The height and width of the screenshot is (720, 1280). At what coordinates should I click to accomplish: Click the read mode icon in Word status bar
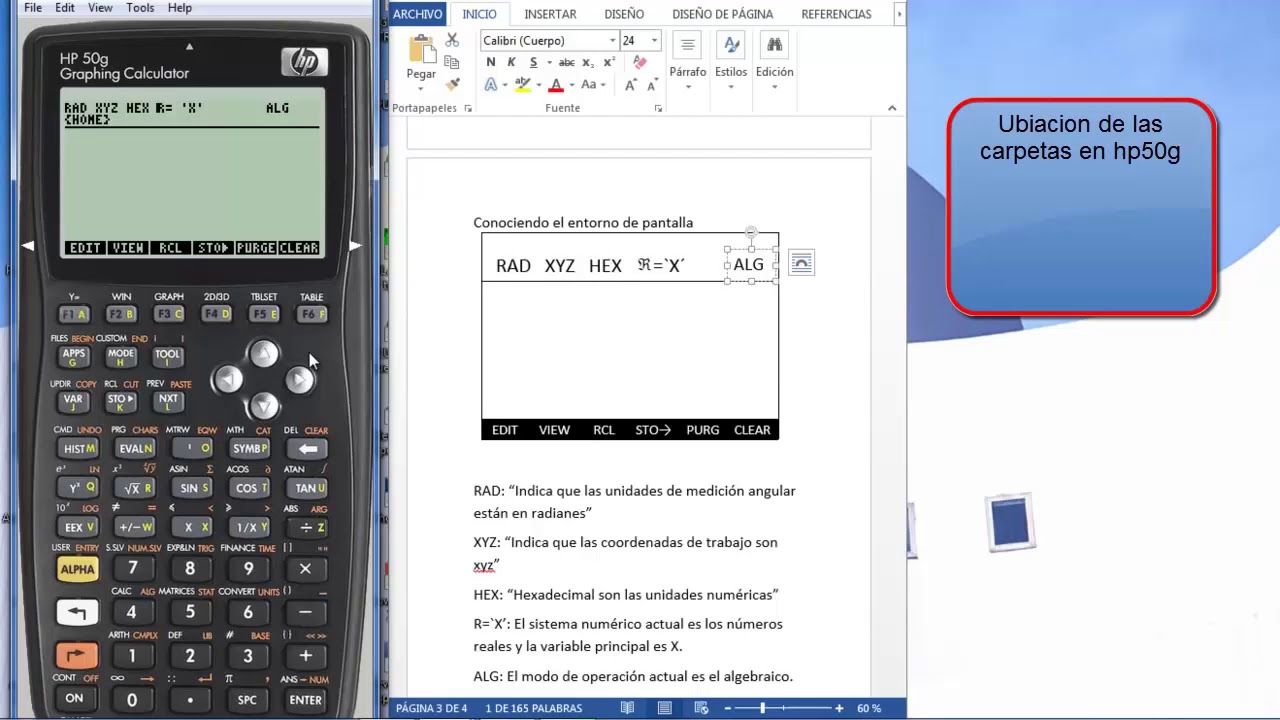pos(627,708)
